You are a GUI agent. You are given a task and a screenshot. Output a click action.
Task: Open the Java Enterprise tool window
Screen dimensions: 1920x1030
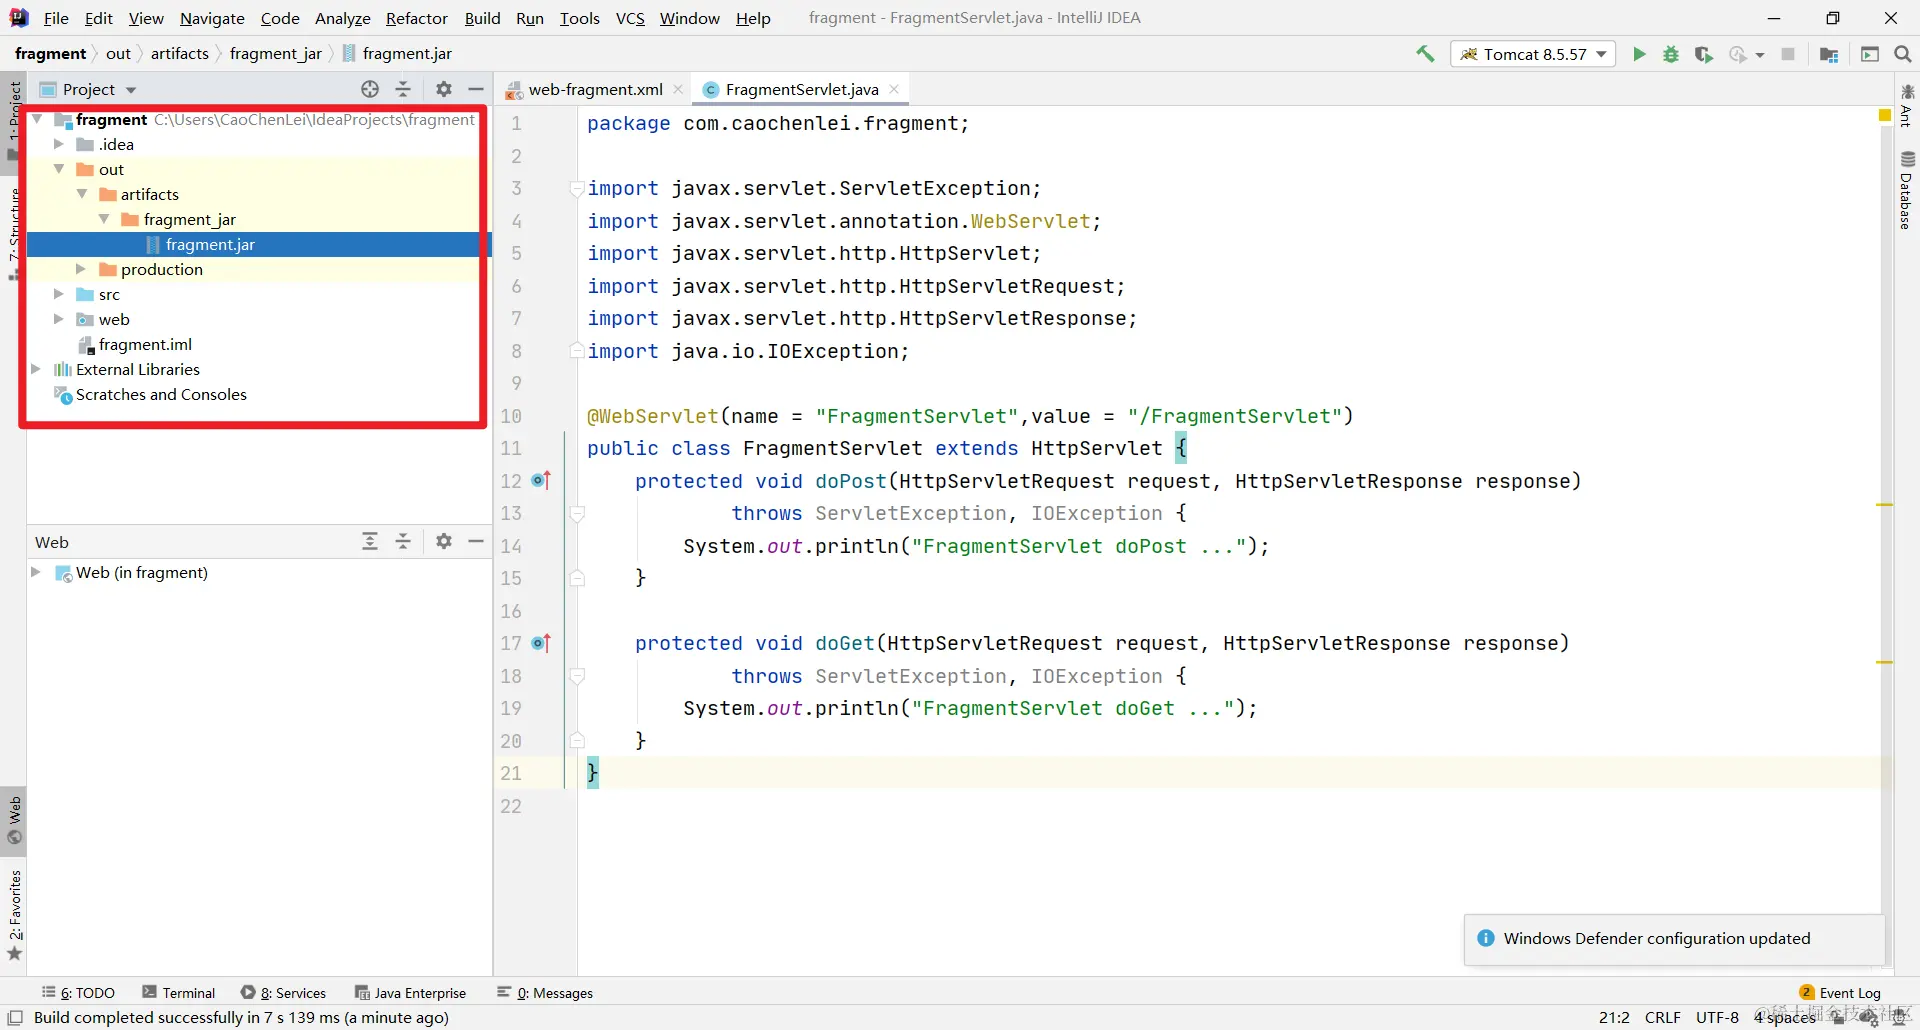[411, 993]
